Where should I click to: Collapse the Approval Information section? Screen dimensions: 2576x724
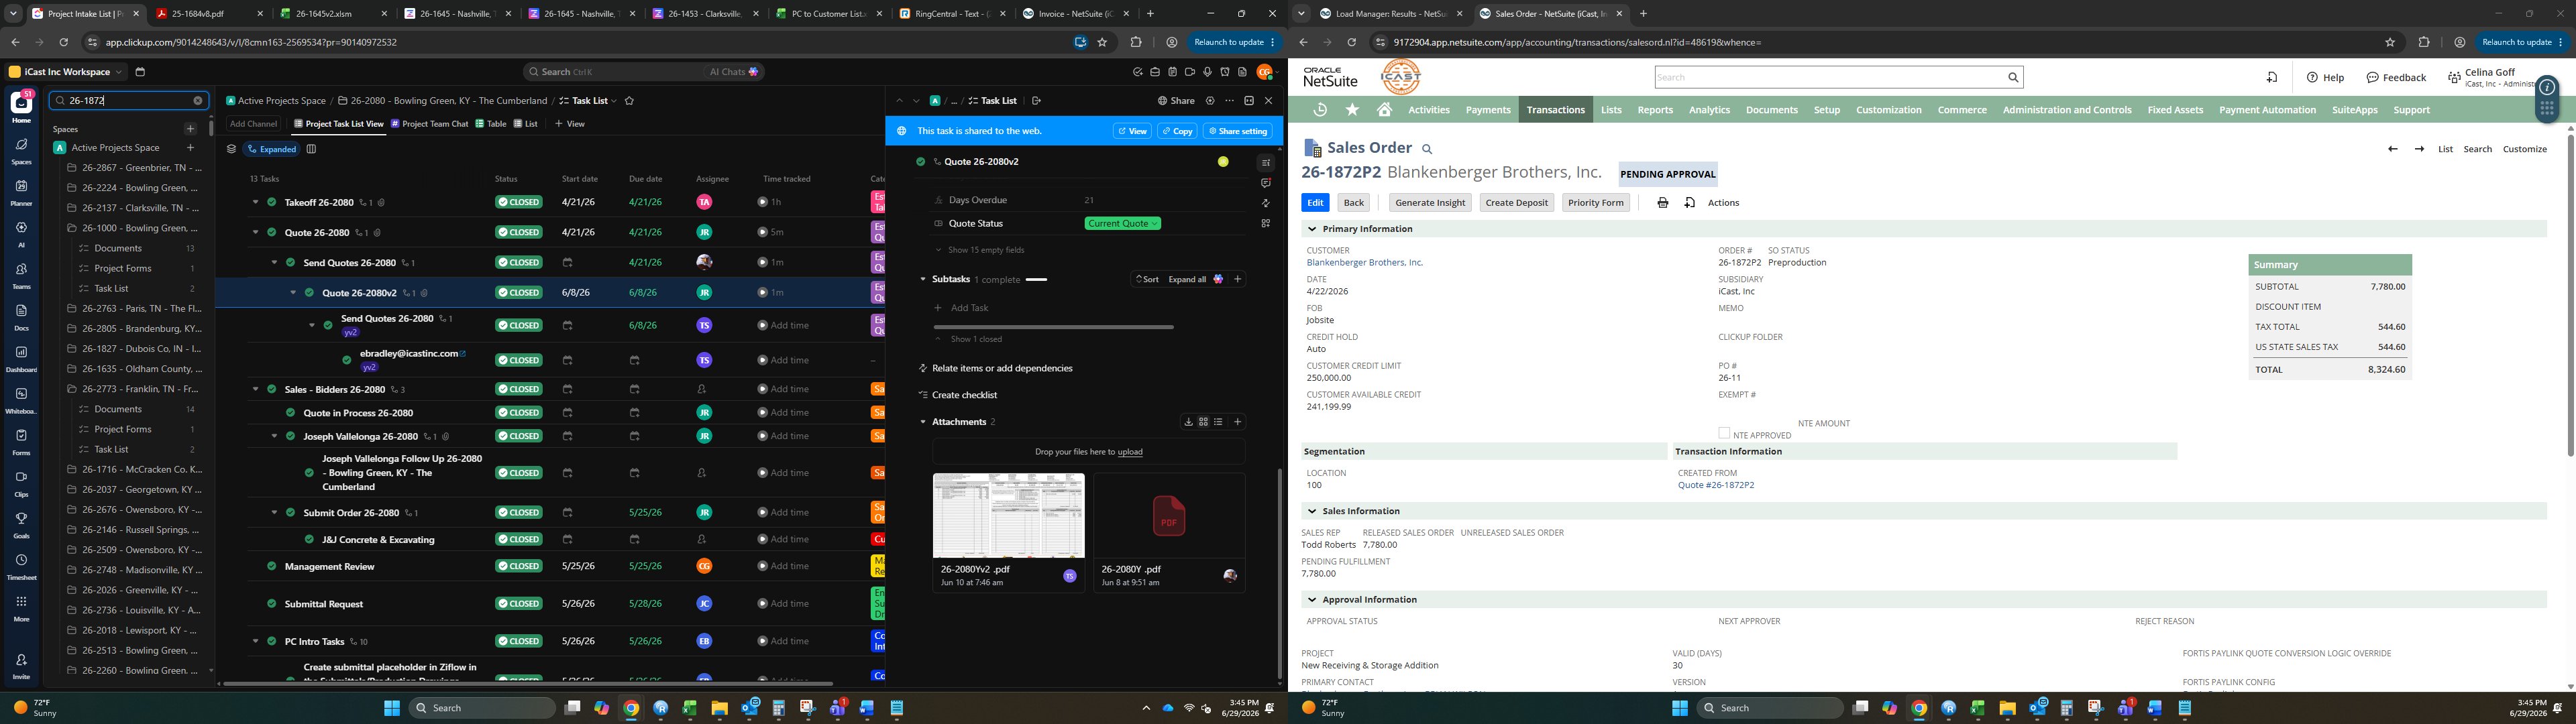coord(1312,600)
